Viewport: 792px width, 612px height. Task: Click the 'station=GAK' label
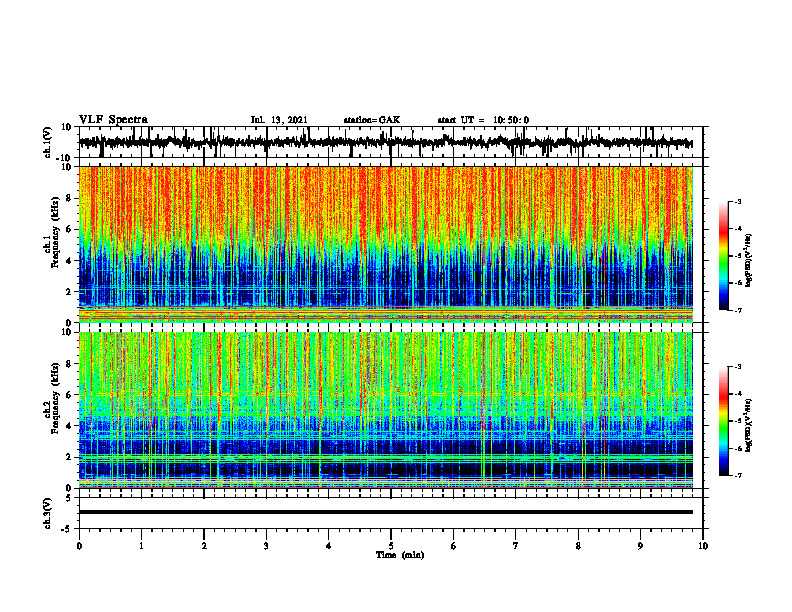pos(372,120)
